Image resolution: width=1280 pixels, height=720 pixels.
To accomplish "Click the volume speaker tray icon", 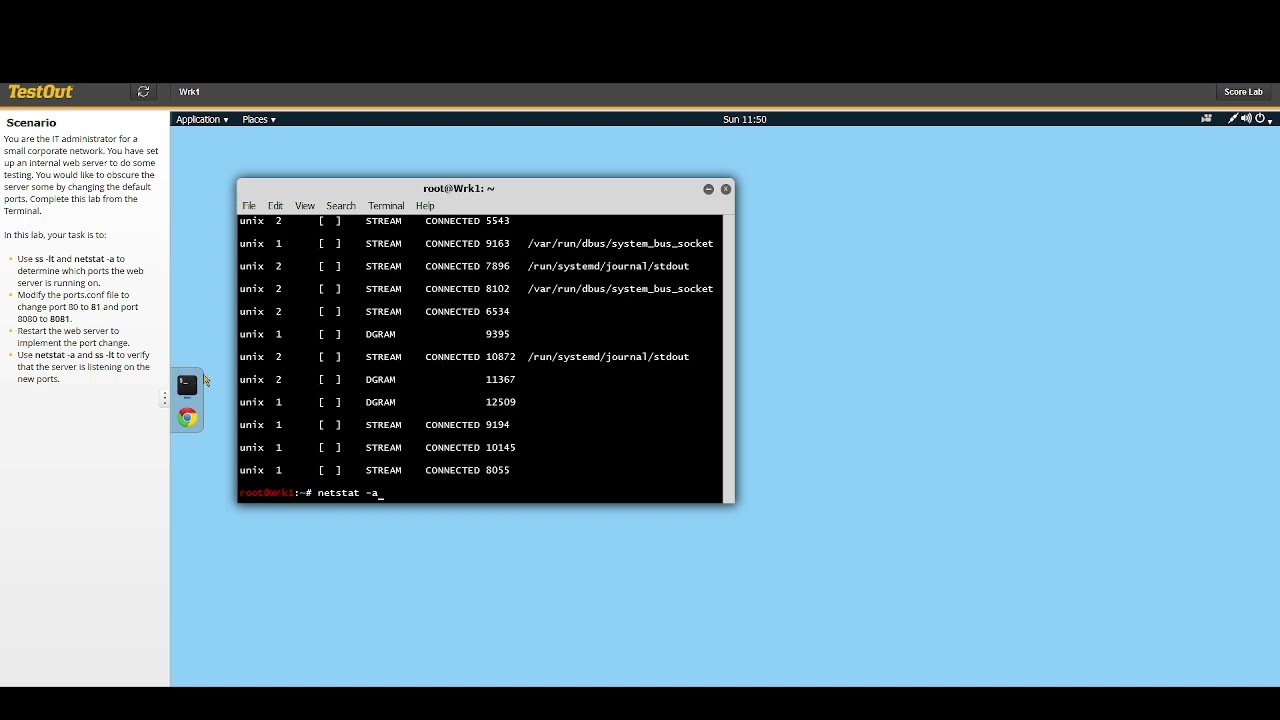I will [1246, 119].
